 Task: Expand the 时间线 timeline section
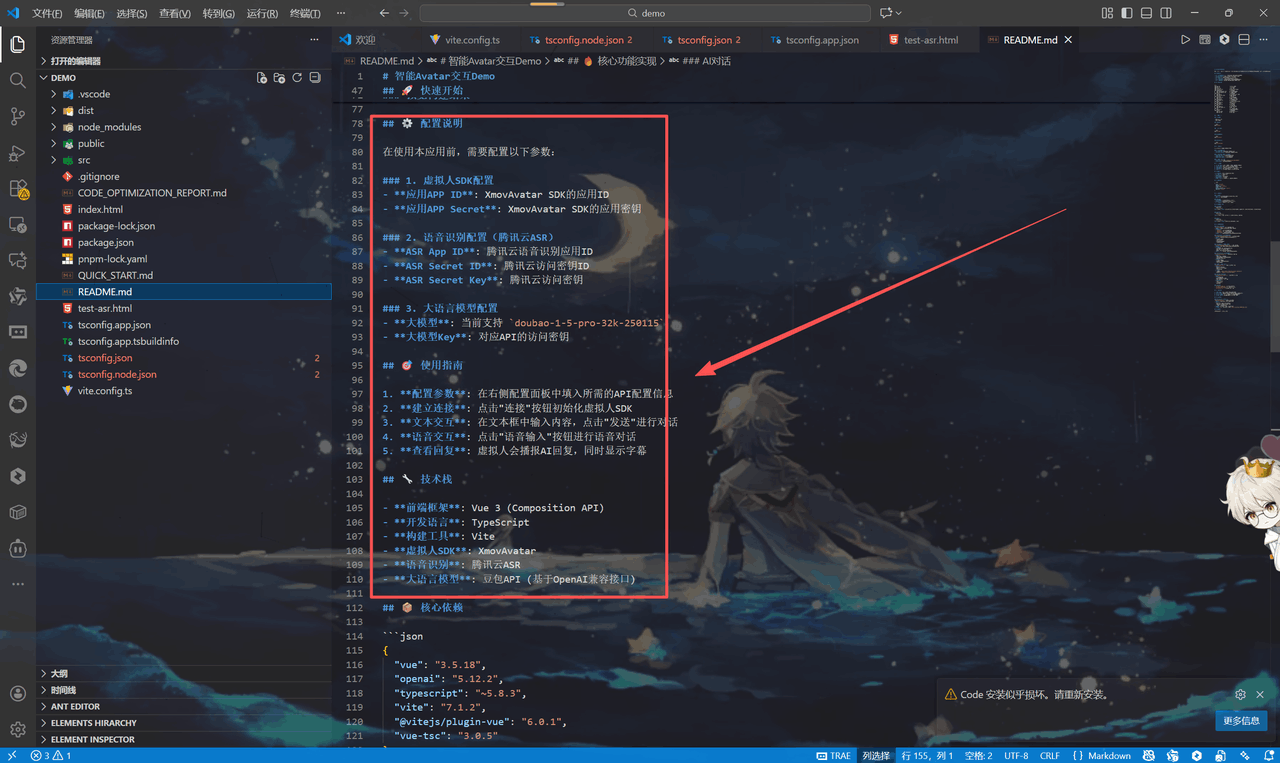pos(183,690)
